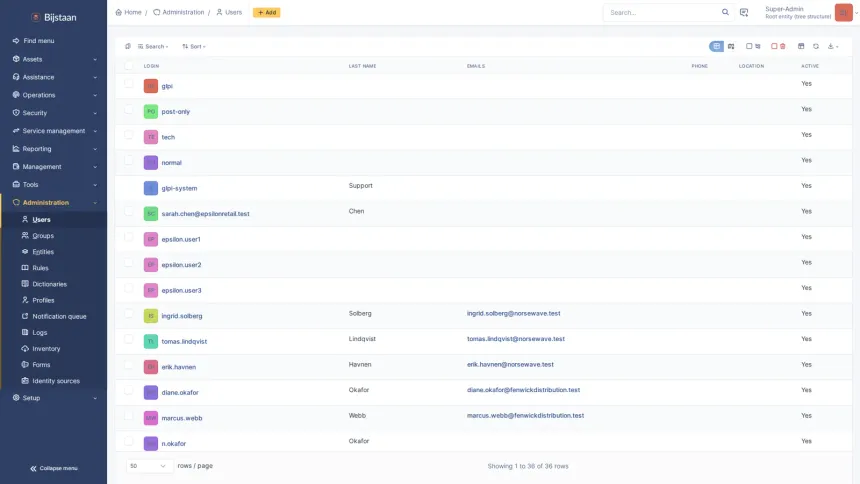
Task: Open the post-only user avatar
Action: pyautogui.click(x=151, y=111)
